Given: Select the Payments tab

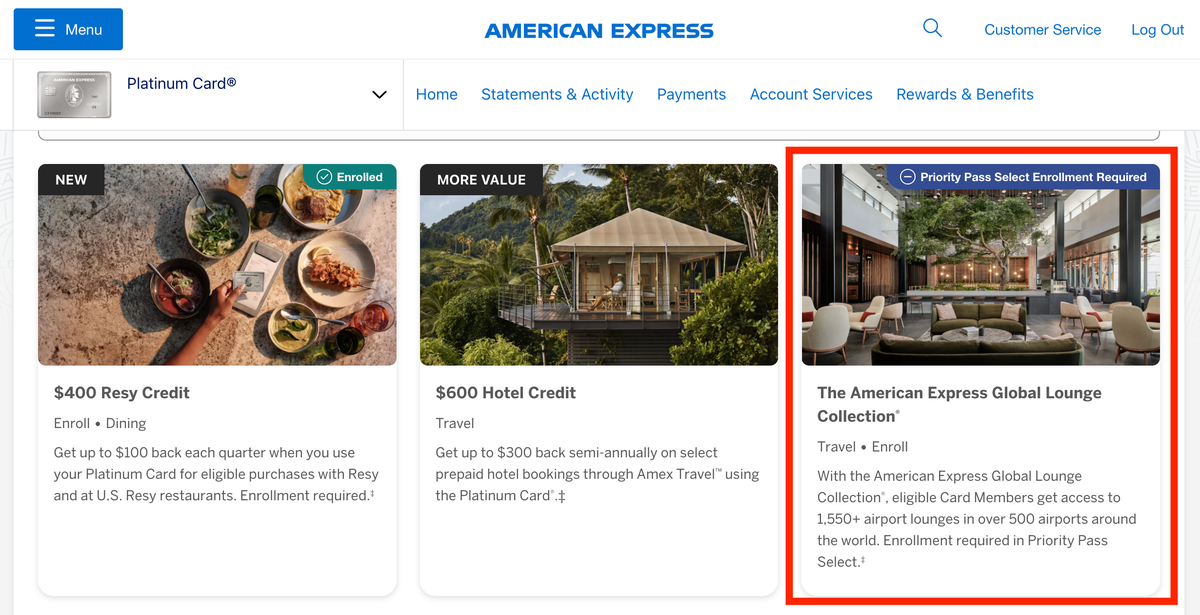Looking at the screenshot, I should click(691, 94).
